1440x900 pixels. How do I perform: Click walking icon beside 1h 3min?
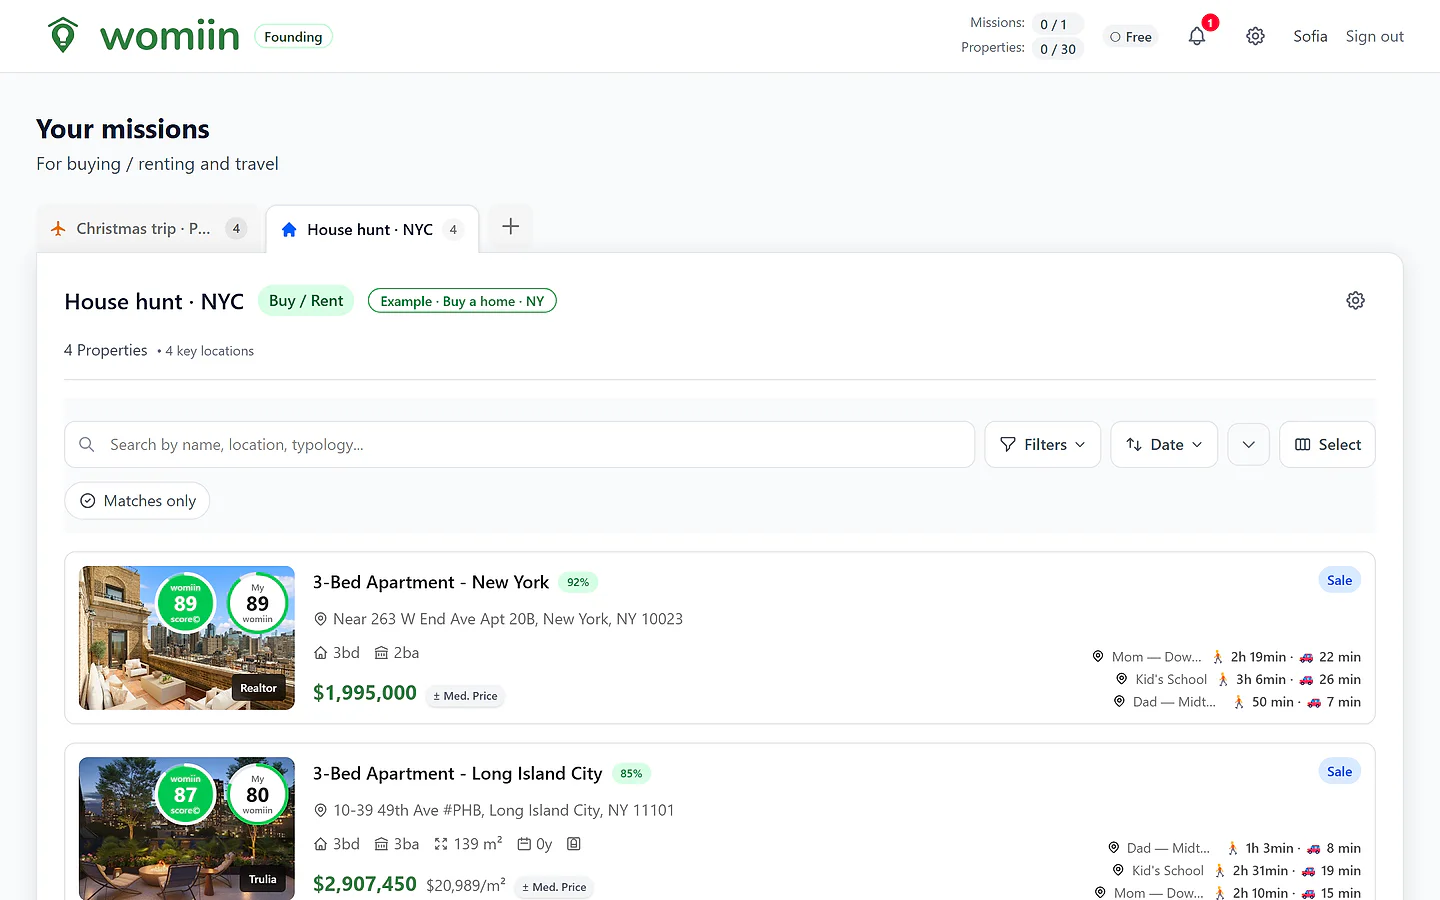(1233, 848)
